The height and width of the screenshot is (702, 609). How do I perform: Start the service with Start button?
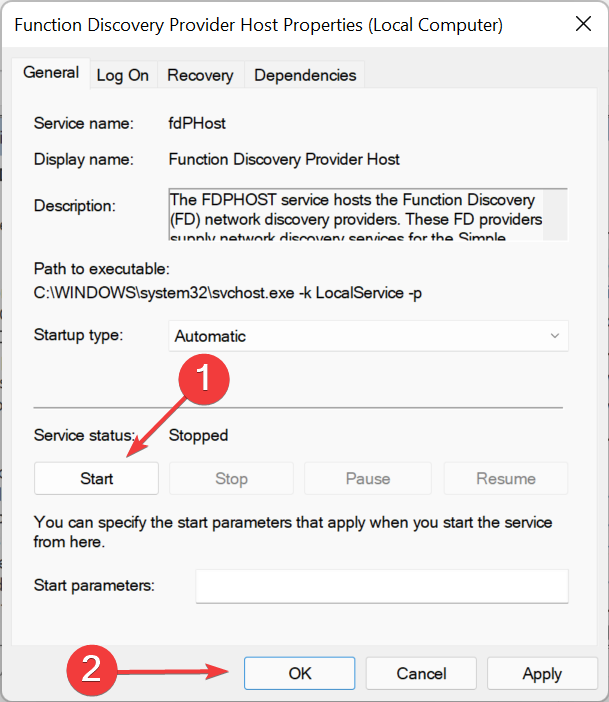pos(96,478)
